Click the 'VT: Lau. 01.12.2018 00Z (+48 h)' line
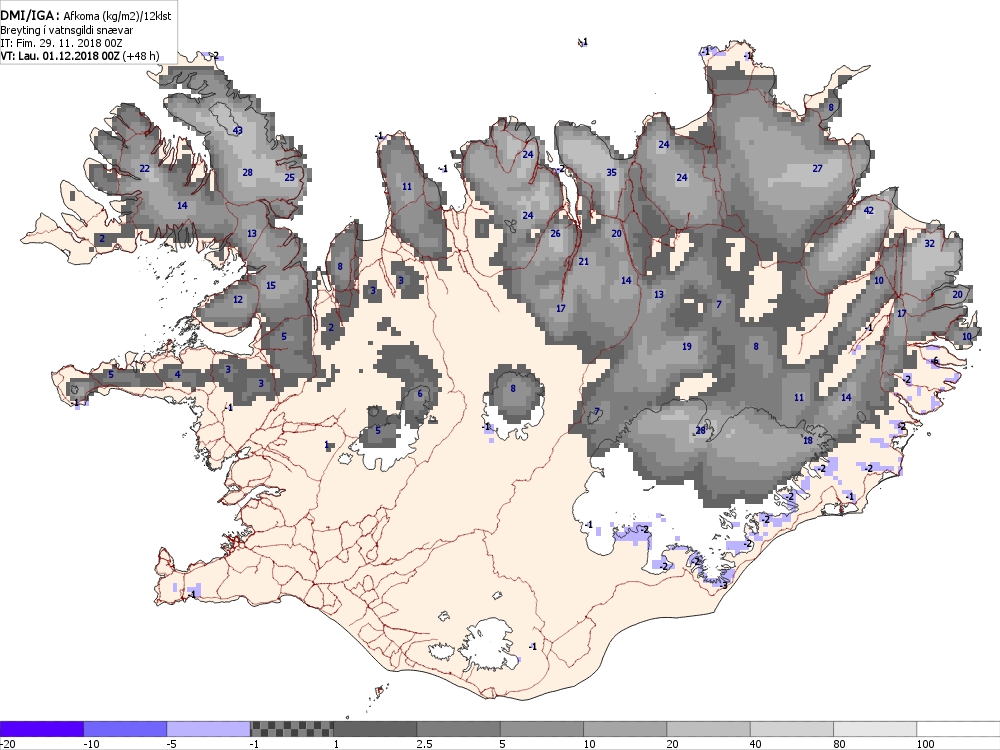Screen dimensions: 1000x750 pos(79,55)
